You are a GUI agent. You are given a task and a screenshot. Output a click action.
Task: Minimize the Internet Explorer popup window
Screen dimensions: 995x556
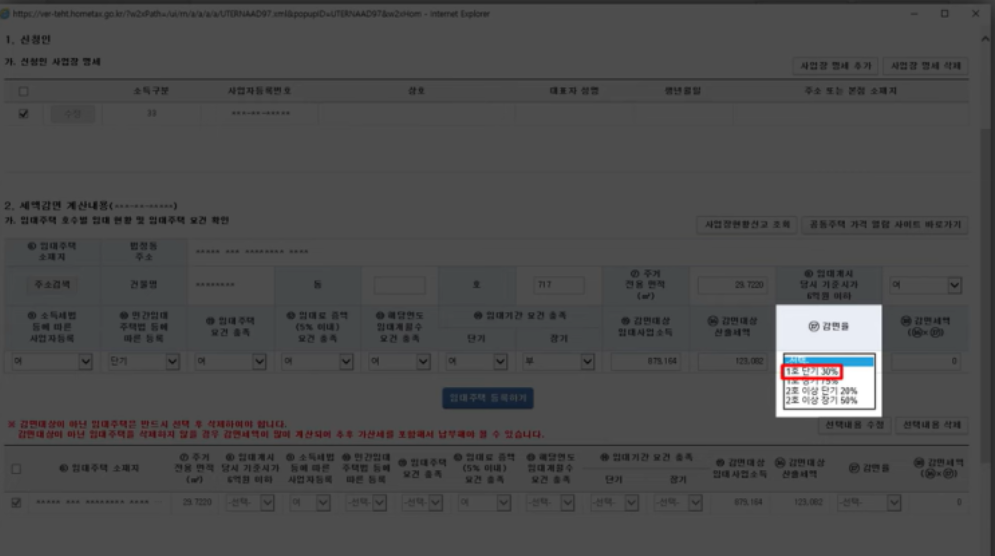(914, 13)
